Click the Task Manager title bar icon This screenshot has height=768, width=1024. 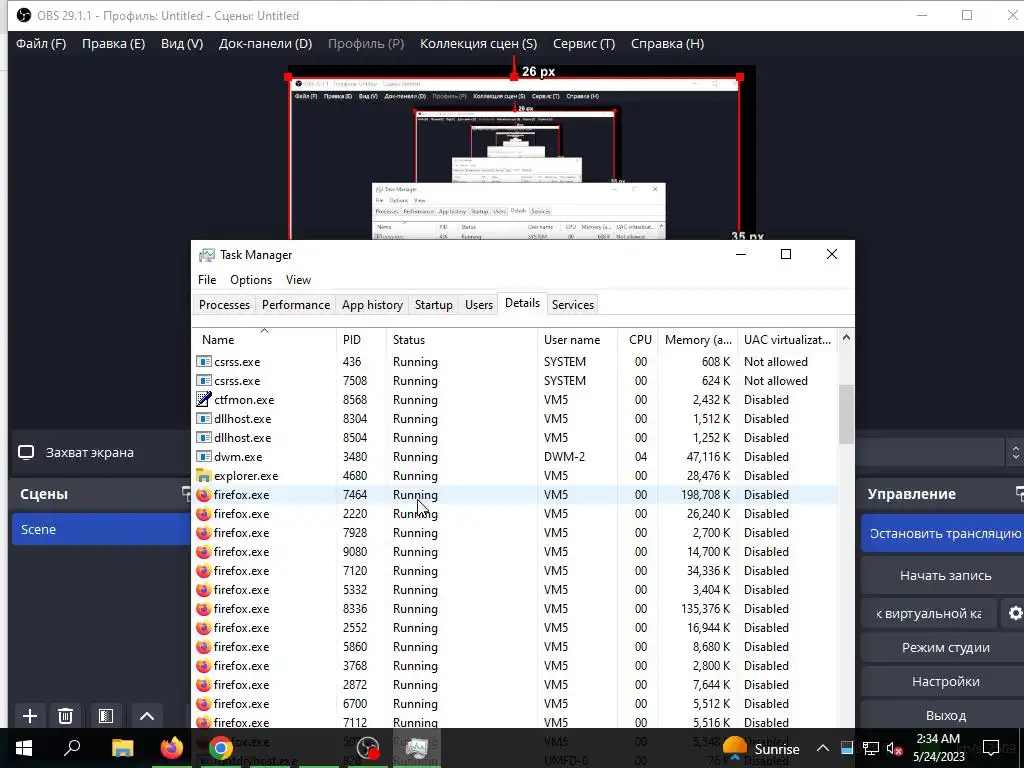[x=206, y=255]
